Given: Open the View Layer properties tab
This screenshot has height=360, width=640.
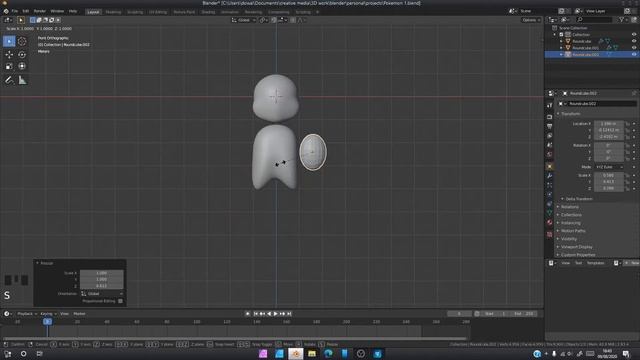Looking at the screenshot, I should pos(549,136).
